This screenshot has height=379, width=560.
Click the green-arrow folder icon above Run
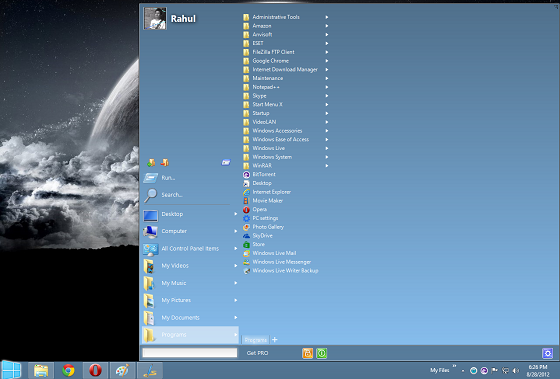click(x=151, y=163)
